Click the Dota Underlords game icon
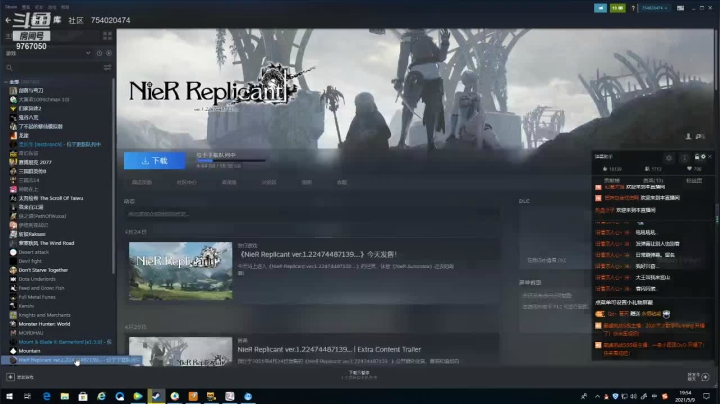Viewport: 720px width, 404px height. point(13,279)
